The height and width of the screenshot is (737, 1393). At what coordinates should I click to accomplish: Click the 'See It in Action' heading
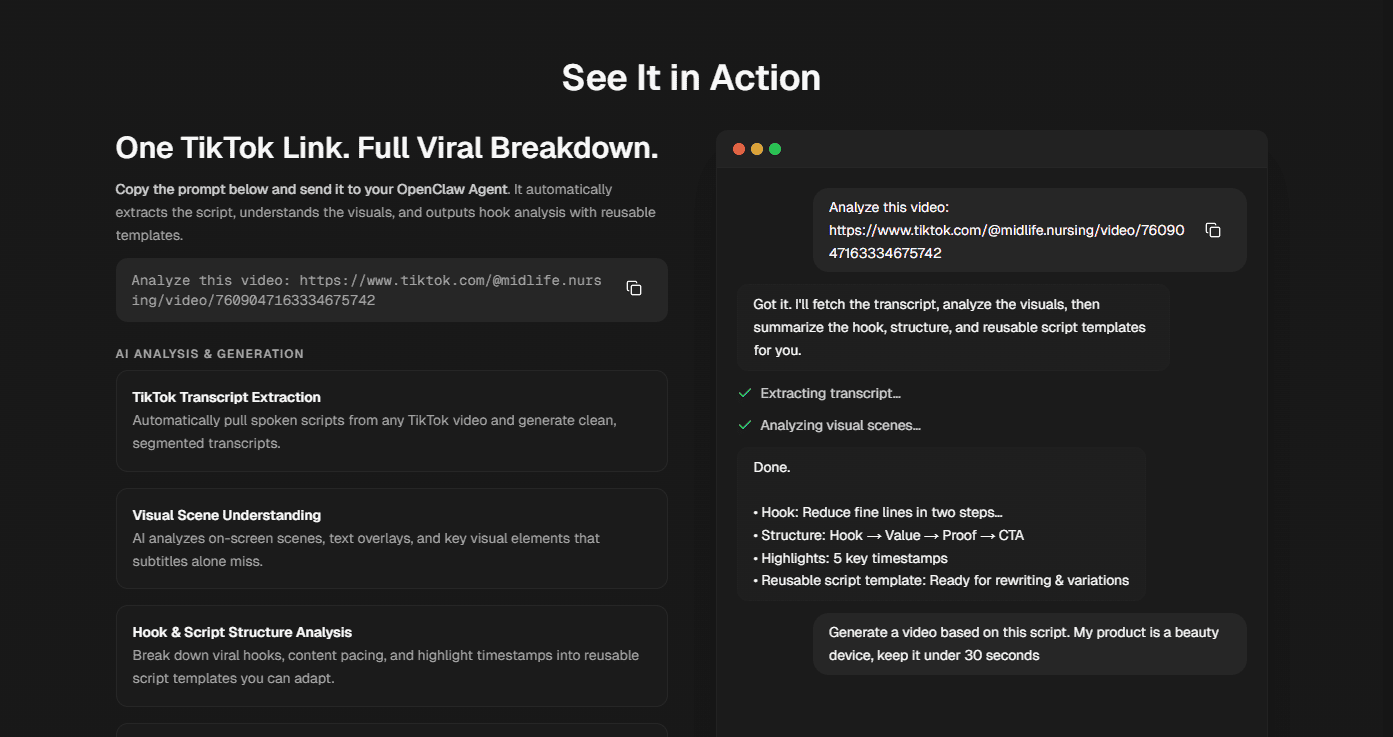tap(691, 78)
